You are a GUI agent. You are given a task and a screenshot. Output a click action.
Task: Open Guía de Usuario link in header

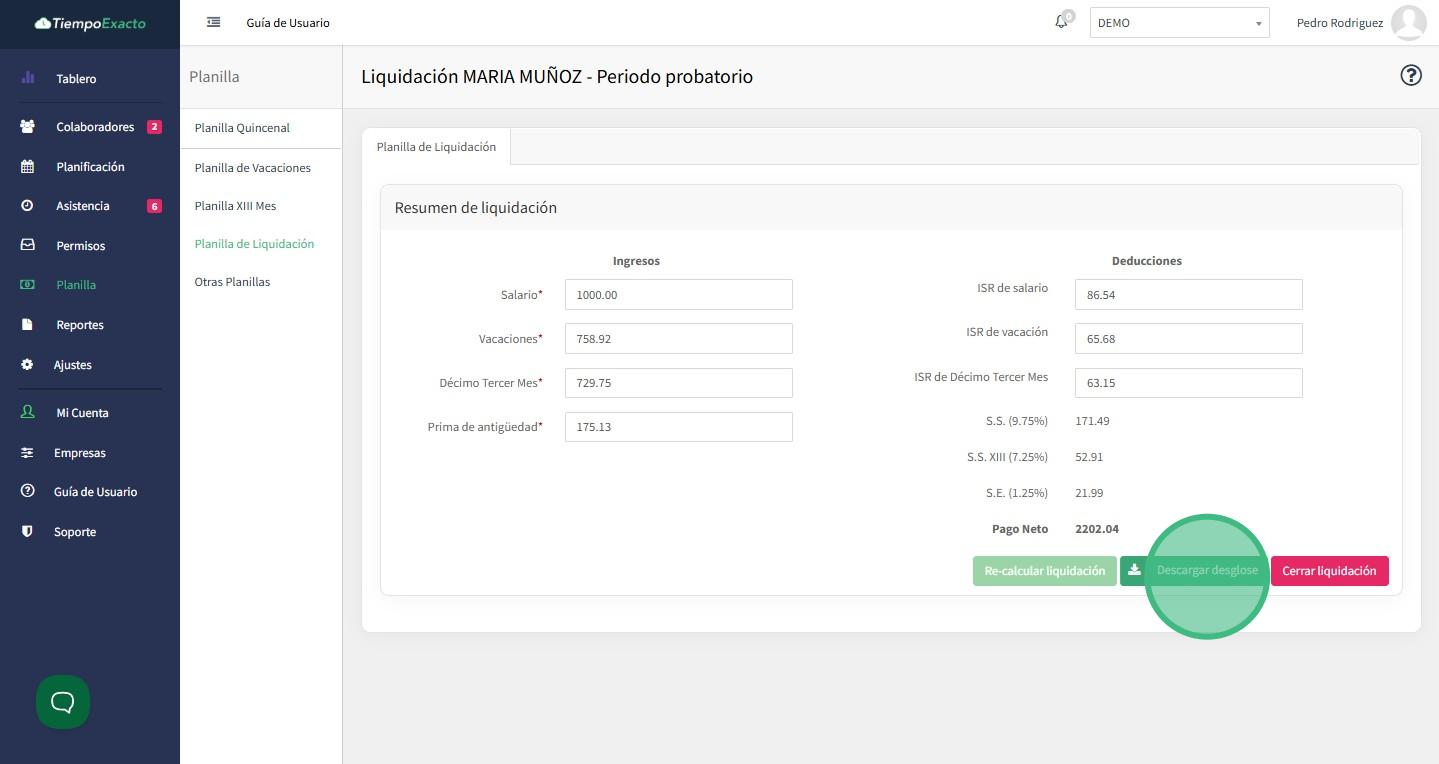288,23
